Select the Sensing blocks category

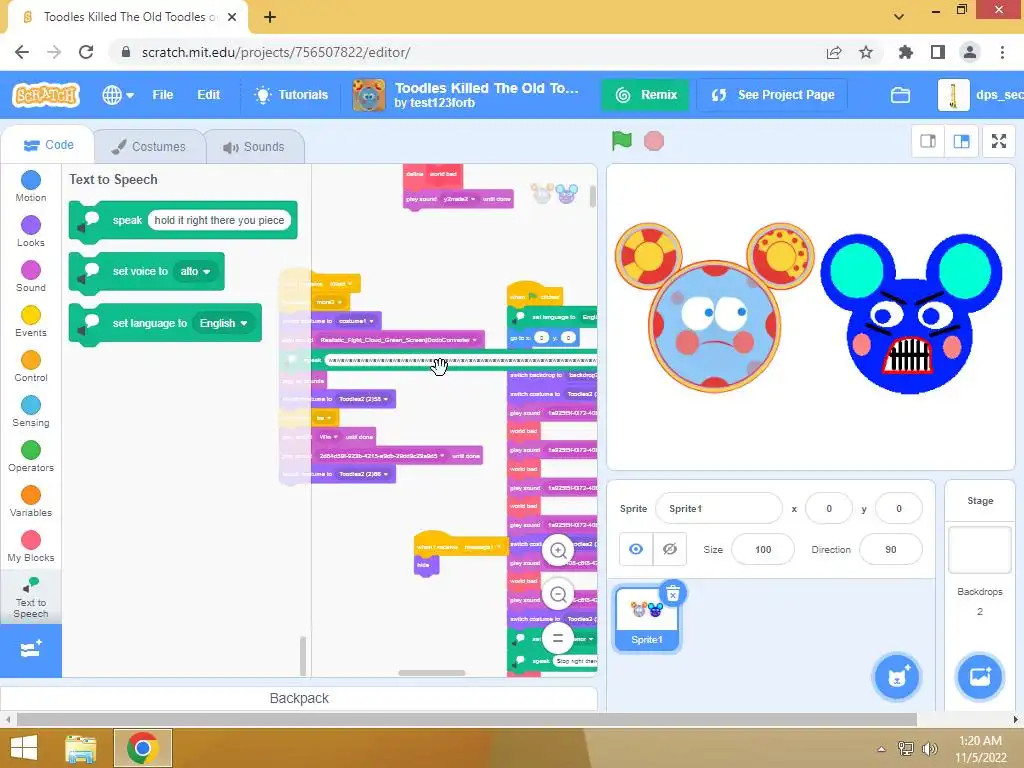[x=31, y=411]
